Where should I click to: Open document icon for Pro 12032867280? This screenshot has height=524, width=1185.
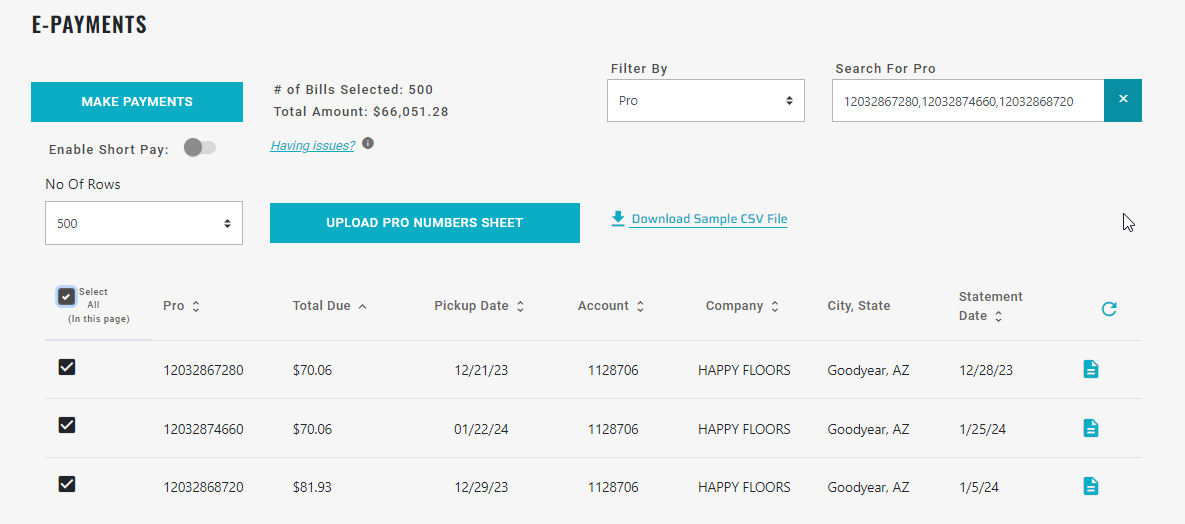pos(1090,369)
